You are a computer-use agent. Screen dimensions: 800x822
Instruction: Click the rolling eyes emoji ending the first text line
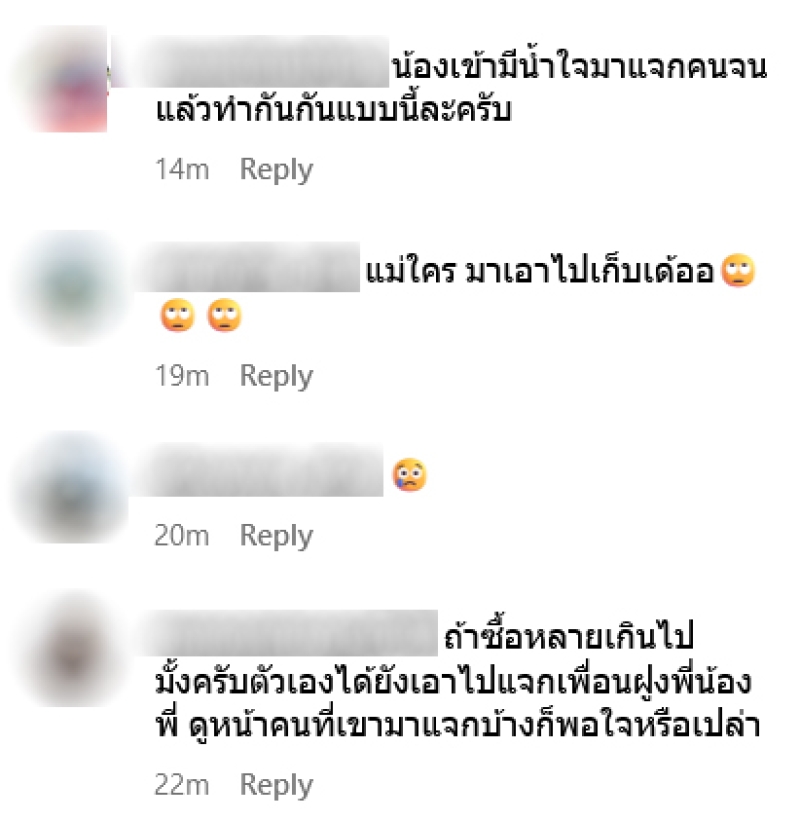coord(738,271)
